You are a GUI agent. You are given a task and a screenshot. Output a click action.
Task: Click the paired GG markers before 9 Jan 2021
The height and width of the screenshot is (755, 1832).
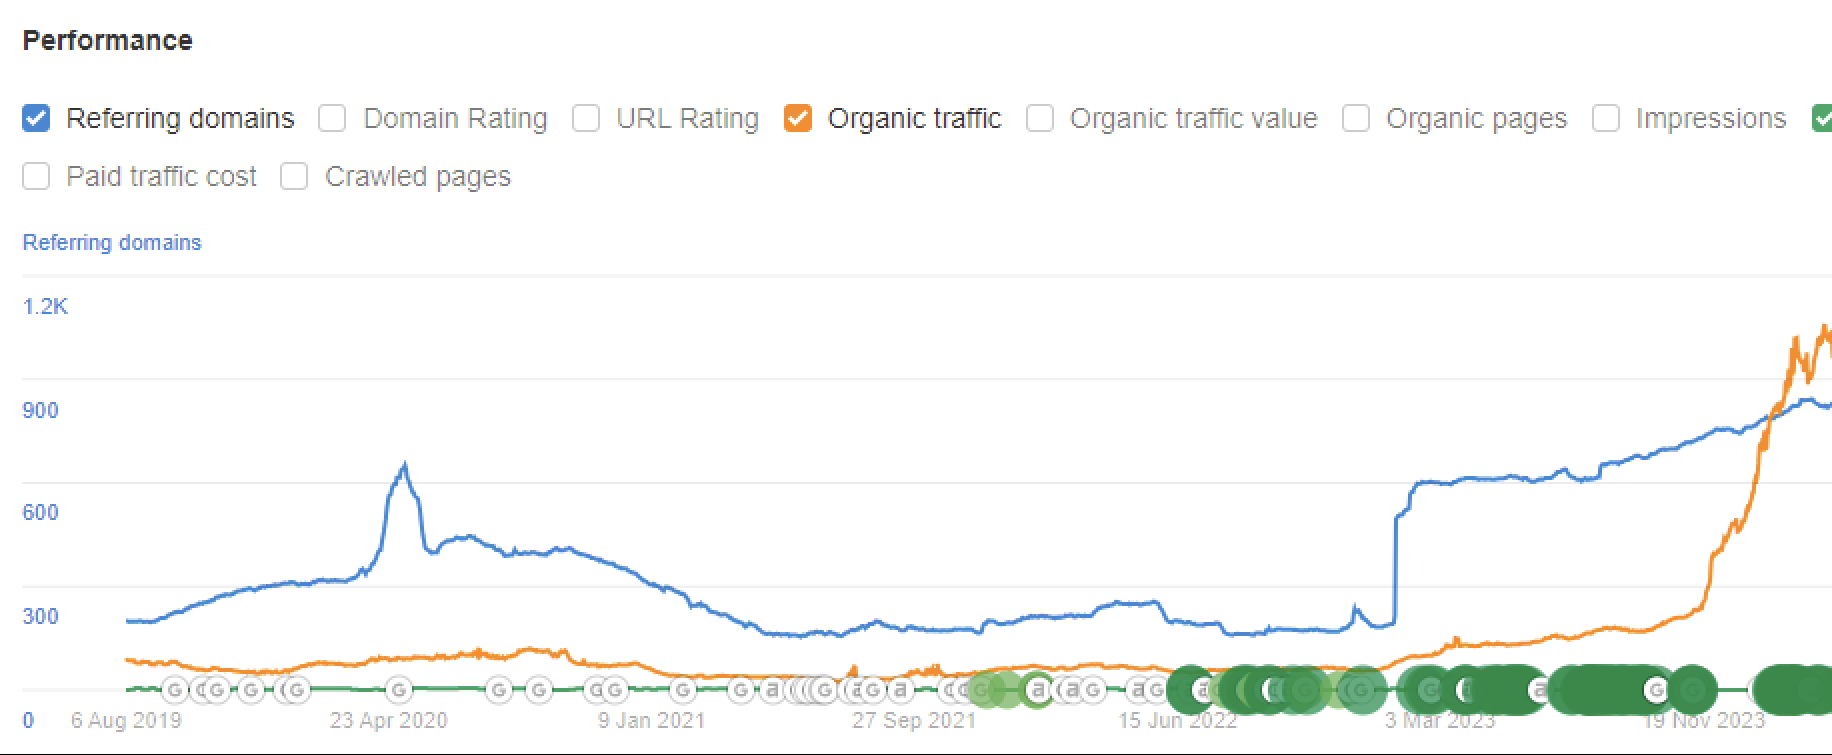(x=606, y=689)
